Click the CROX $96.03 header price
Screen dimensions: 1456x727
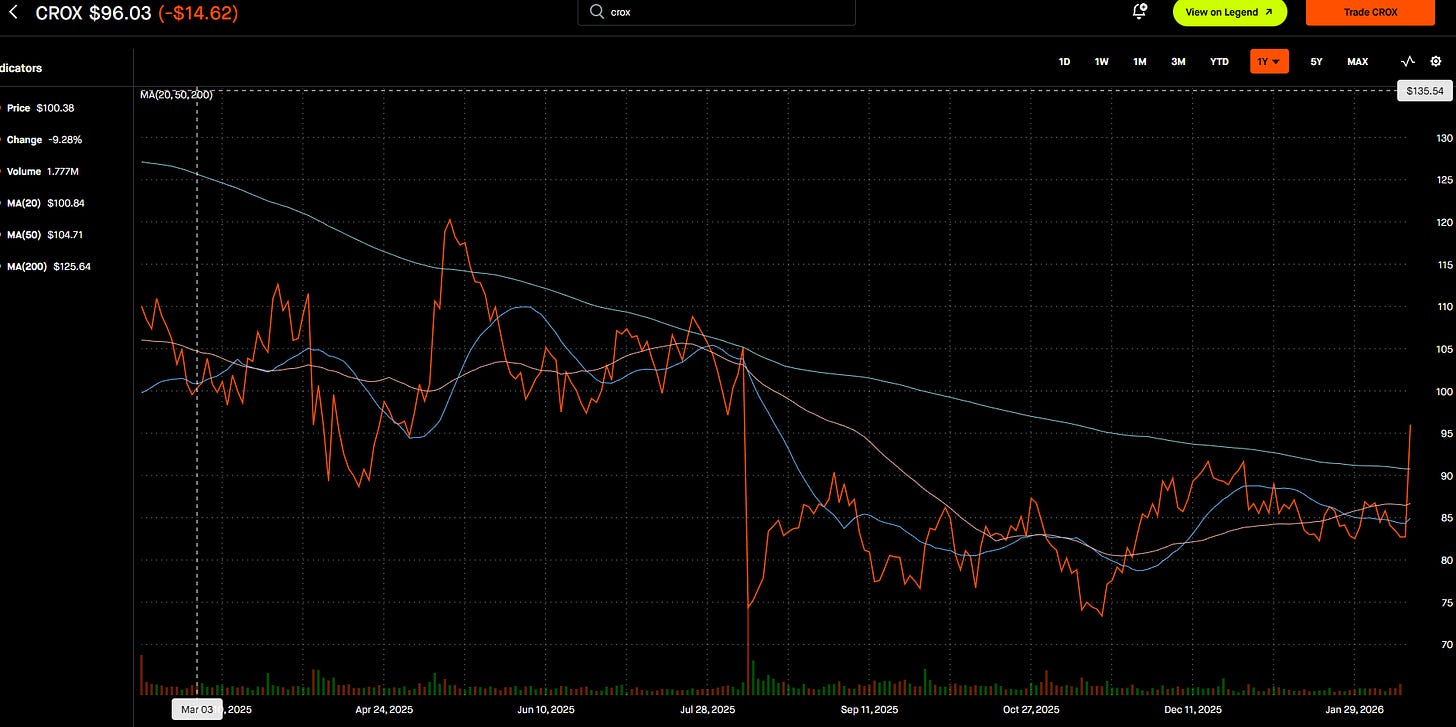pos(93,13)
